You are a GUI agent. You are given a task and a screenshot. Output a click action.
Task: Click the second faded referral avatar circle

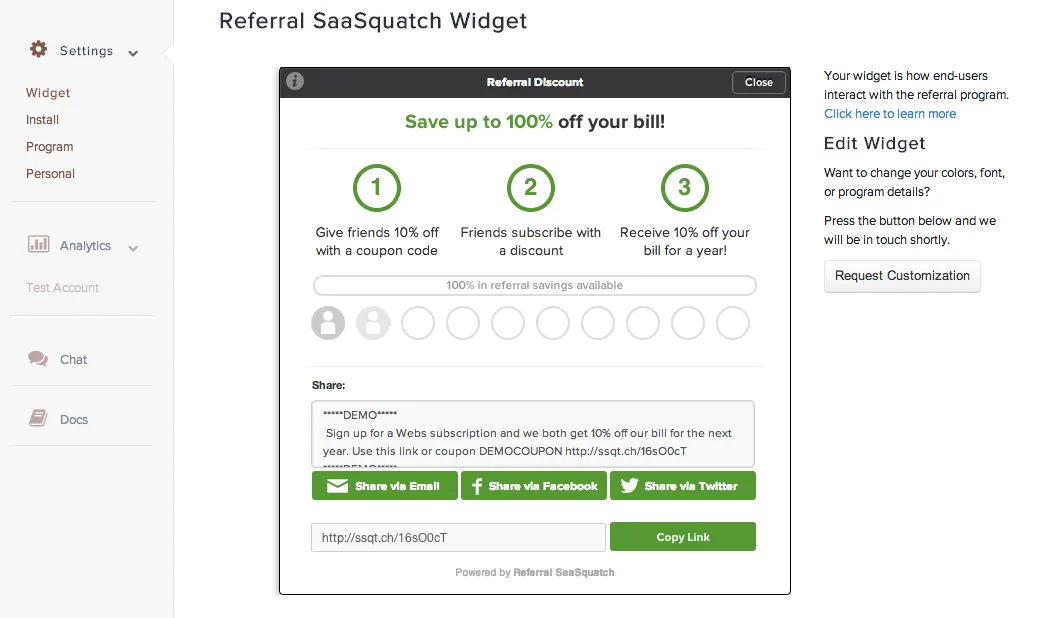[x=373, y=323]
